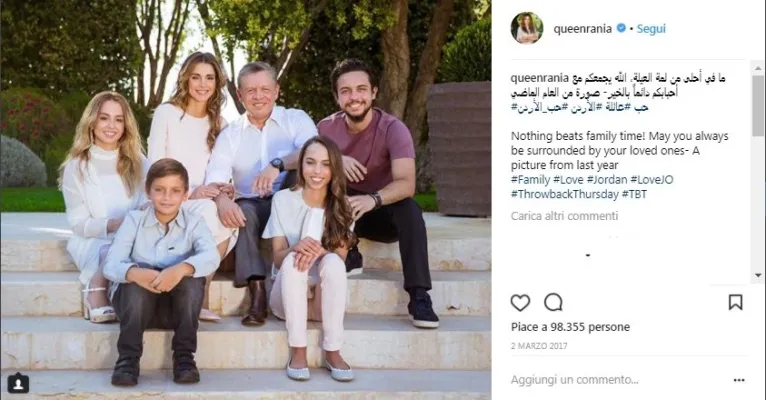Image resolution: width=766 pixels, height=400 pixels.
Task: Click the #TBT hashtag
Action: [x=634, y=194]
